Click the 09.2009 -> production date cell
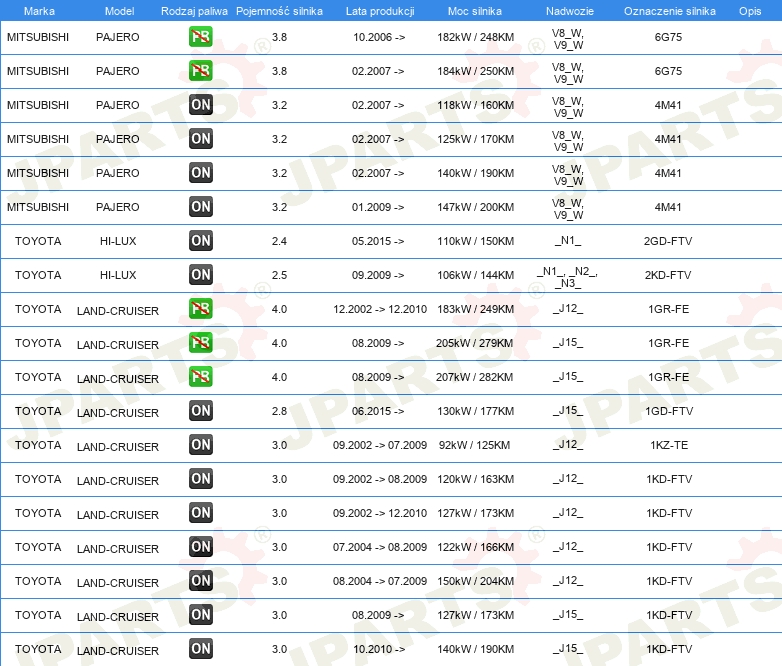This screenshot has width=782, height=666. click(378, 275)
